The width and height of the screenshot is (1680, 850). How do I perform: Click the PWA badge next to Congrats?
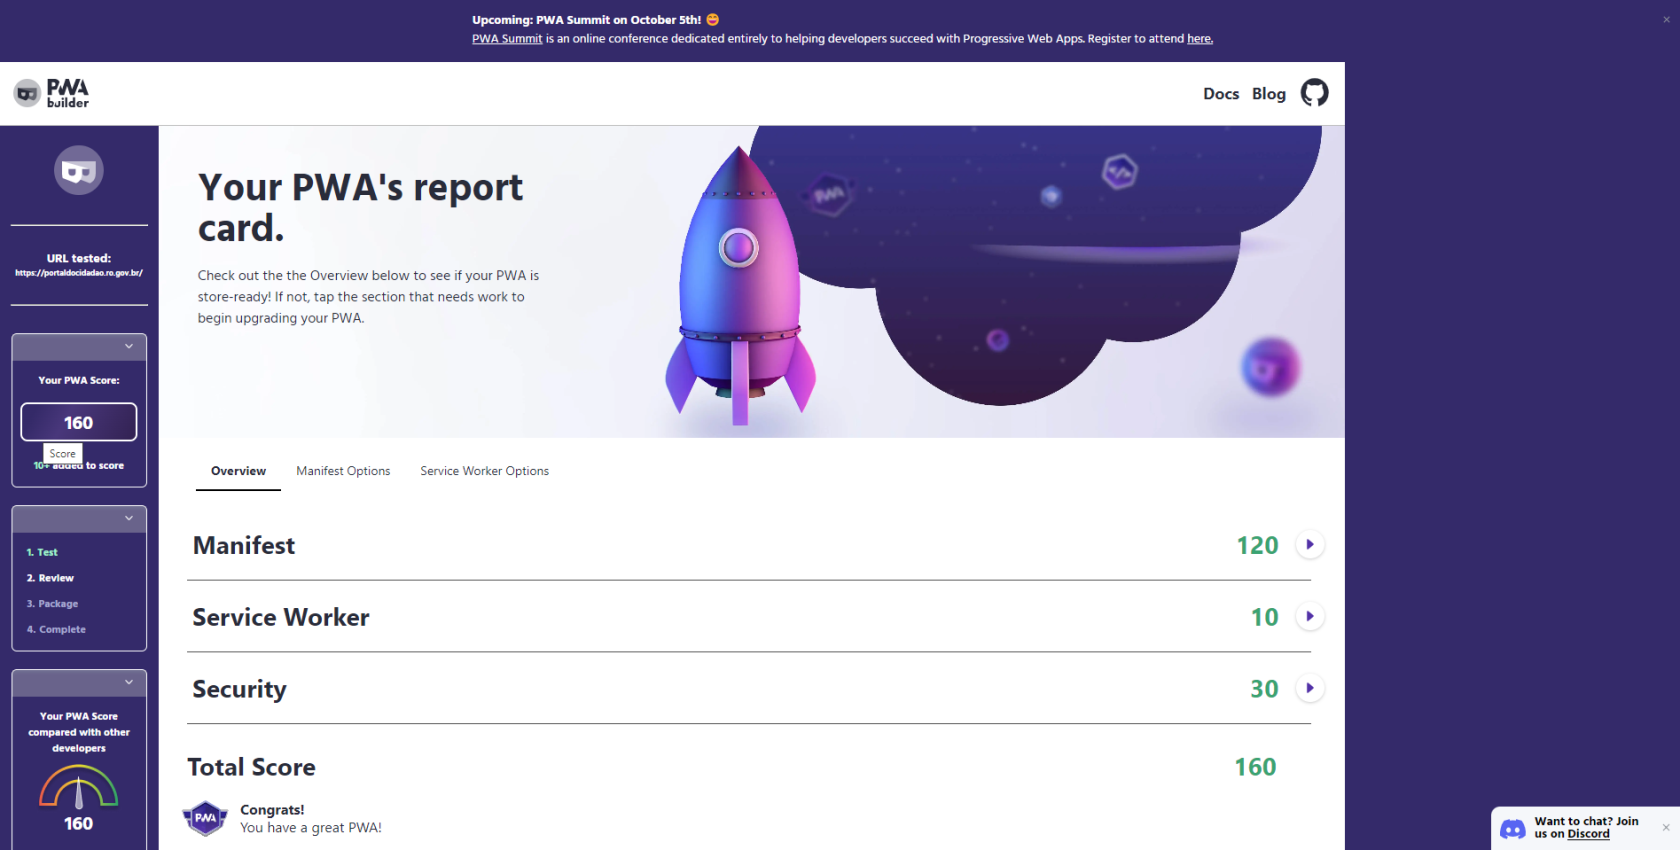pos(205,818)
